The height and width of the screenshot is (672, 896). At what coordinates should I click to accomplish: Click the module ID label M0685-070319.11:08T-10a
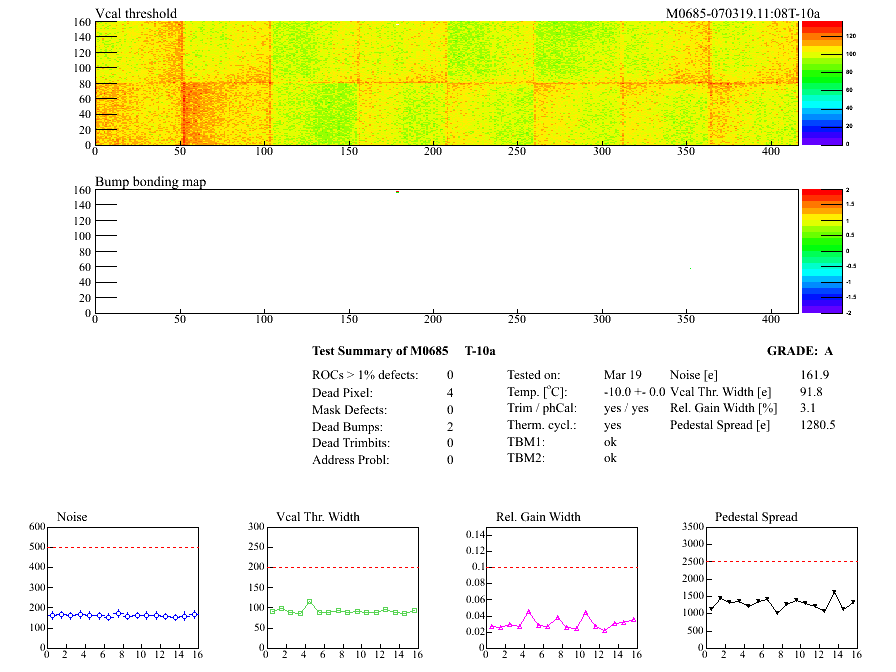pyautogui.click(x=743, y=13)
